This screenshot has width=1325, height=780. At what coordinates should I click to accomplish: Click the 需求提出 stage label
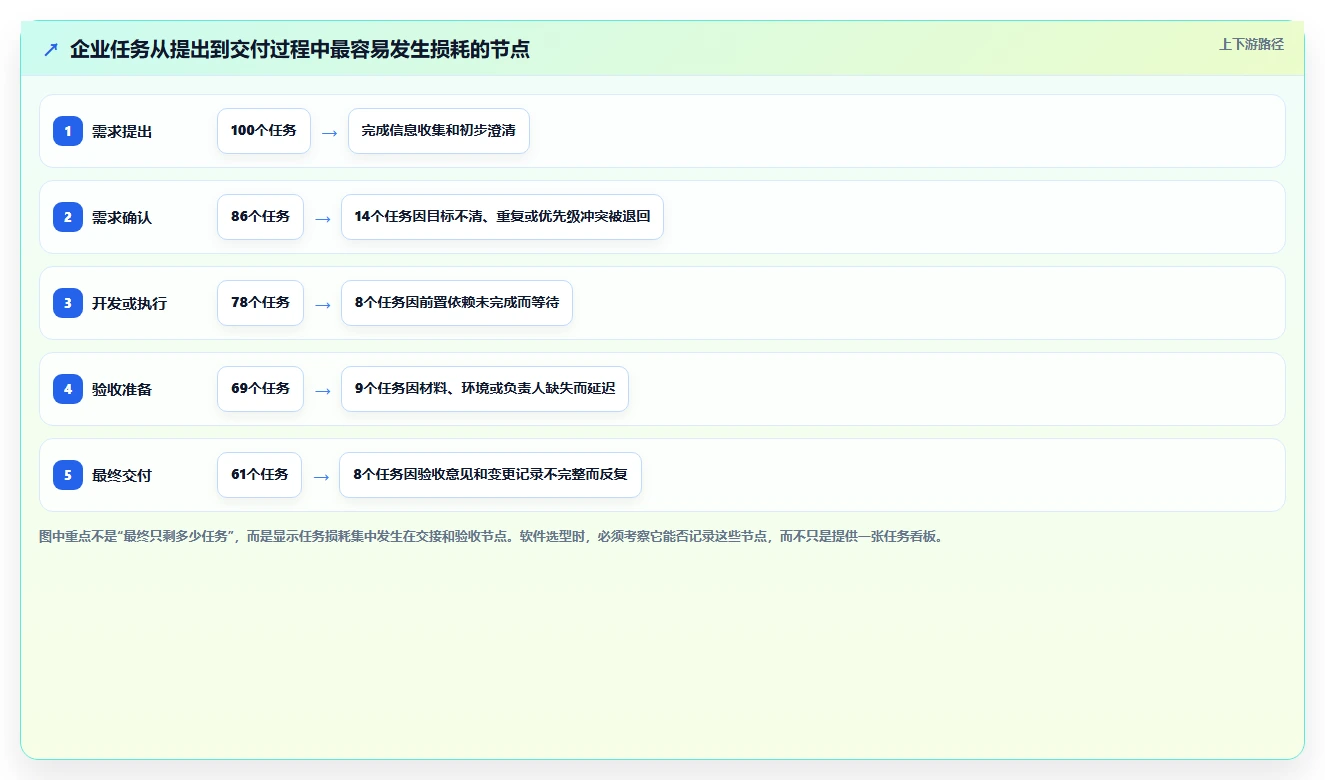(122, 131)
